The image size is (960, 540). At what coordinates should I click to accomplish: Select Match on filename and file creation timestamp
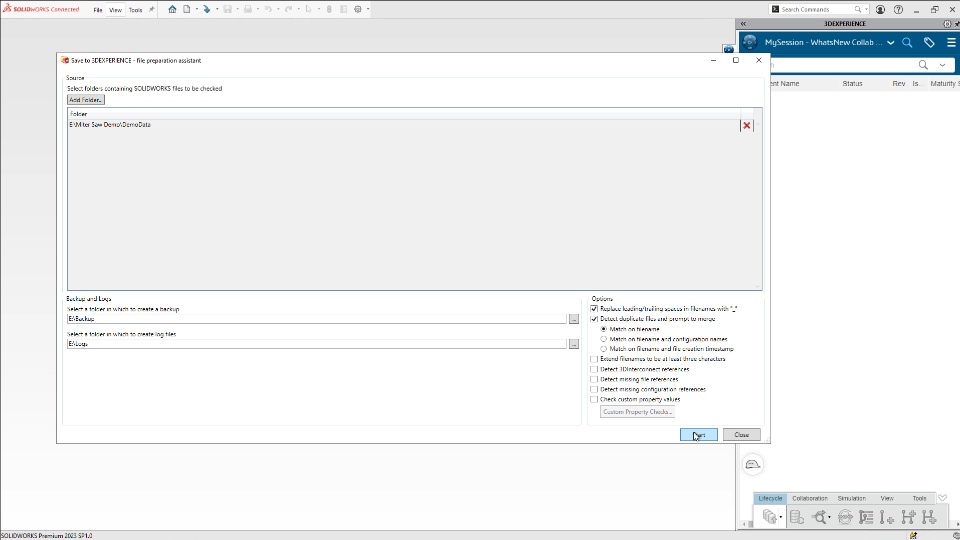(604, 349)
